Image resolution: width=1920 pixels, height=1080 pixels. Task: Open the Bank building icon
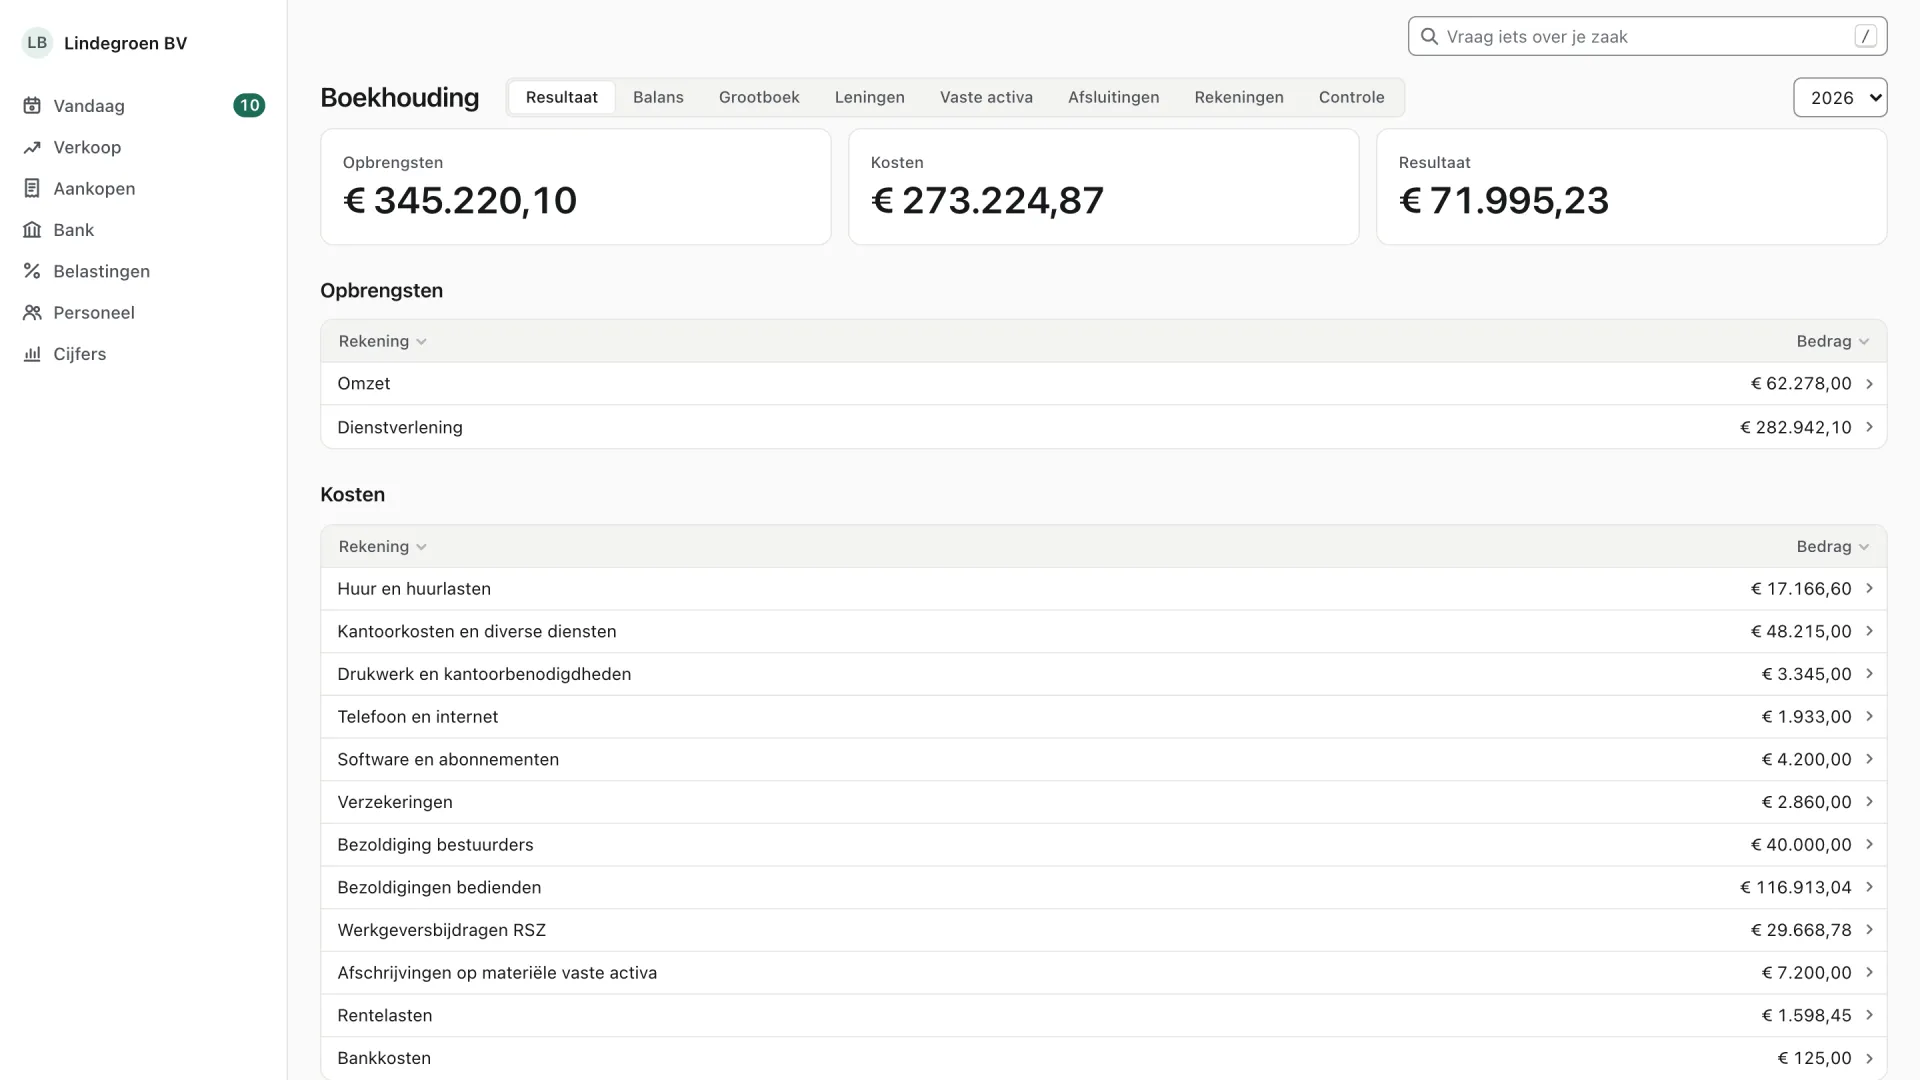click(32, 230)
